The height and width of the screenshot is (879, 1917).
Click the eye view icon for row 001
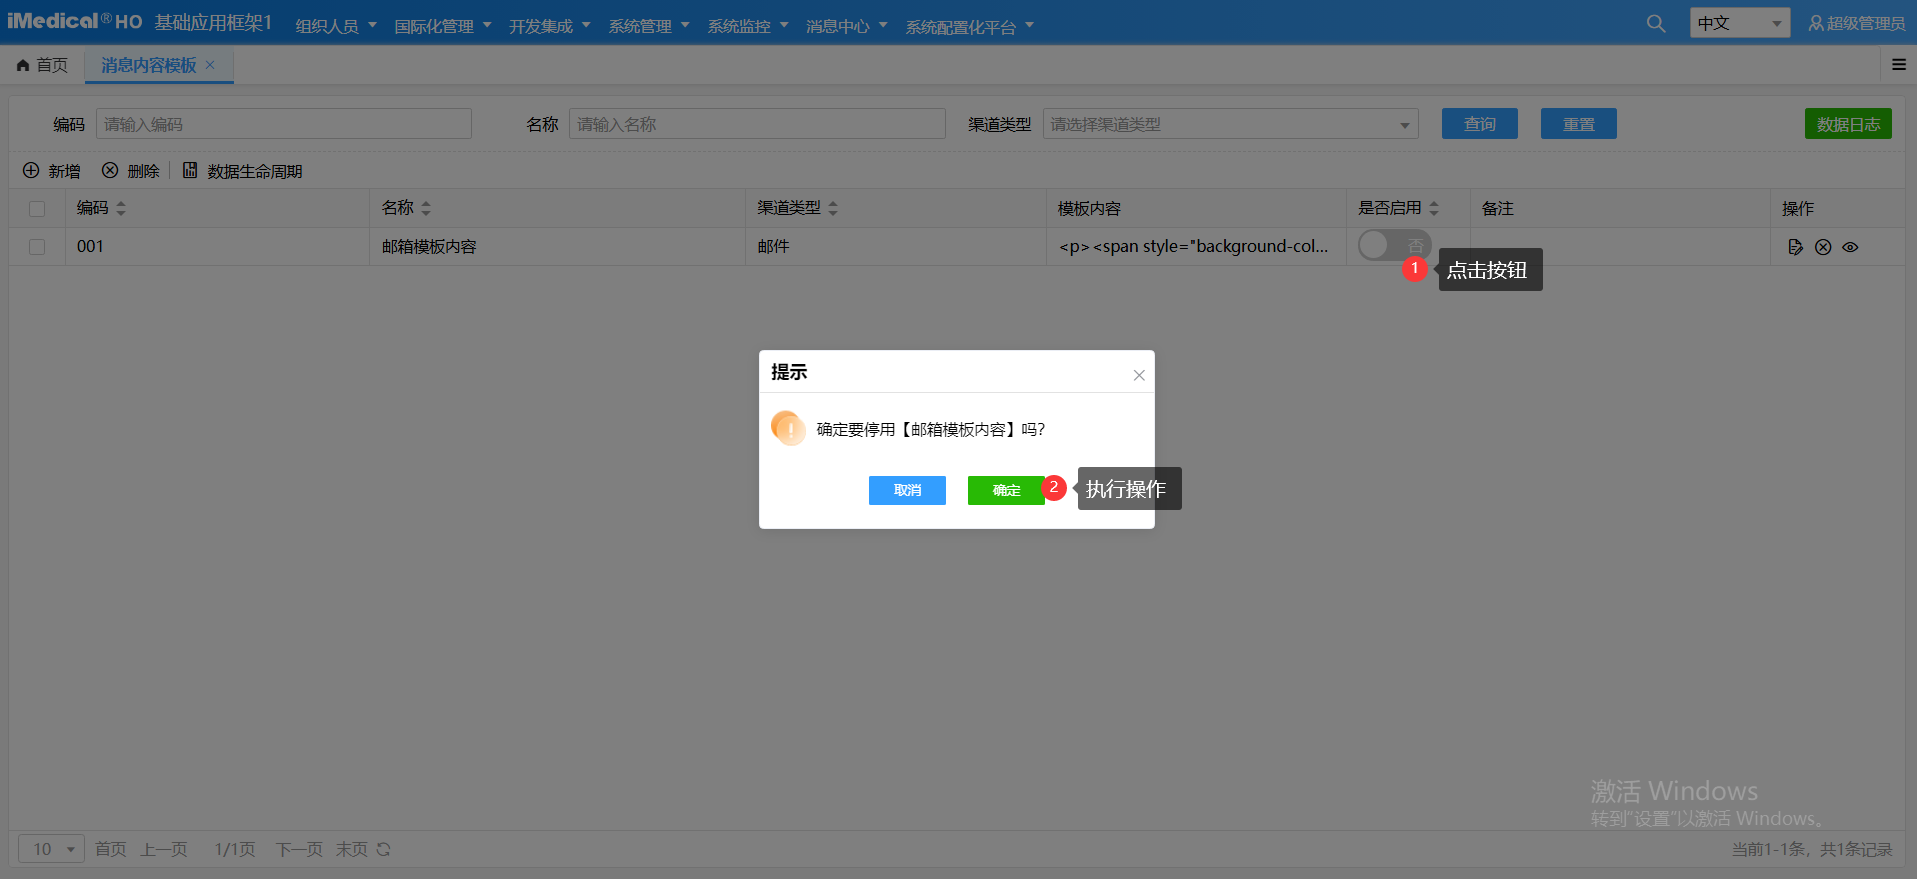tap(1850, 247)
